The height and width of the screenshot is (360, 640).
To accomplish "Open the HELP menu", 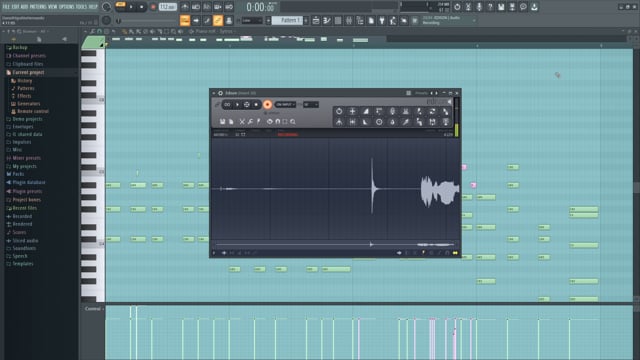I will tap(93, 7).
